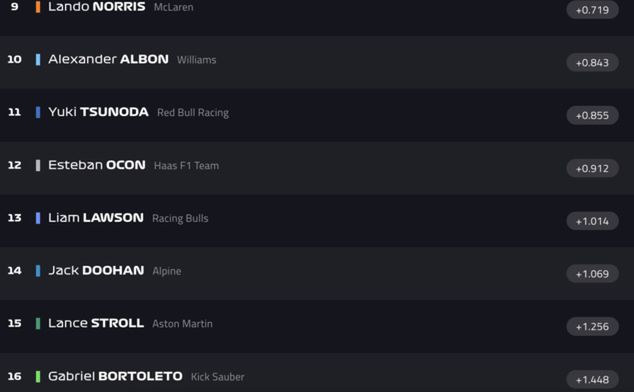Viewport: 634px width, 392px height.
Task: Open Liam LAWSON driver entry
Action: pos(317,220)
